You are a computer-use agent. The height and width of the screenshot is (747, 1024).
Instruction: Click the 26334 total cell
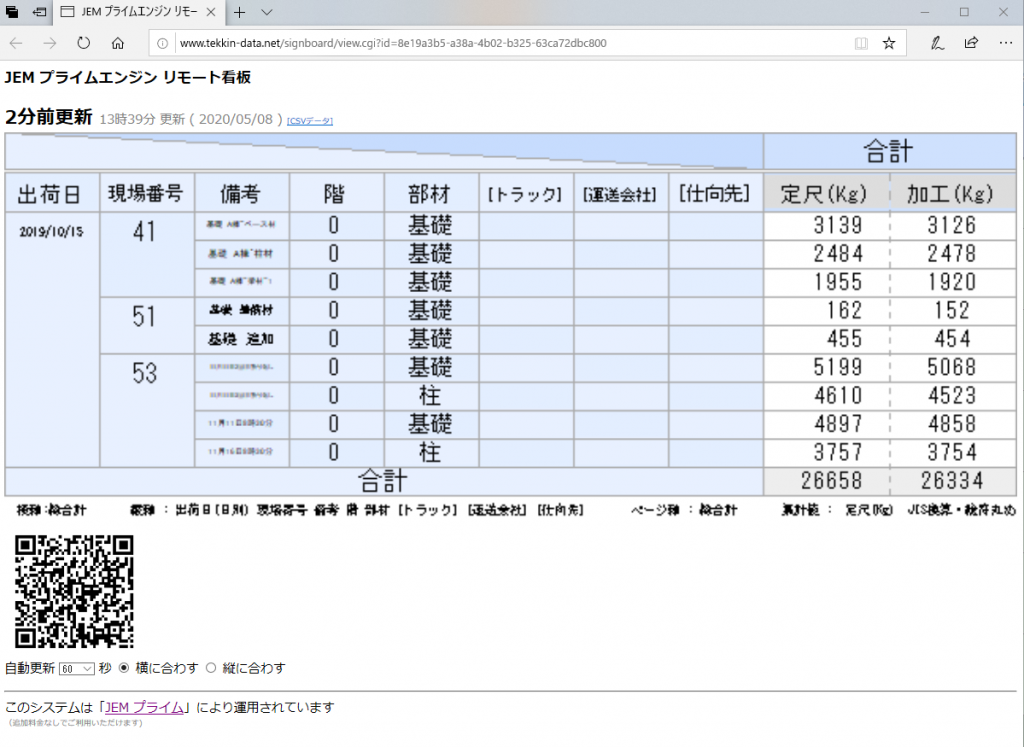tap(953, 482)
